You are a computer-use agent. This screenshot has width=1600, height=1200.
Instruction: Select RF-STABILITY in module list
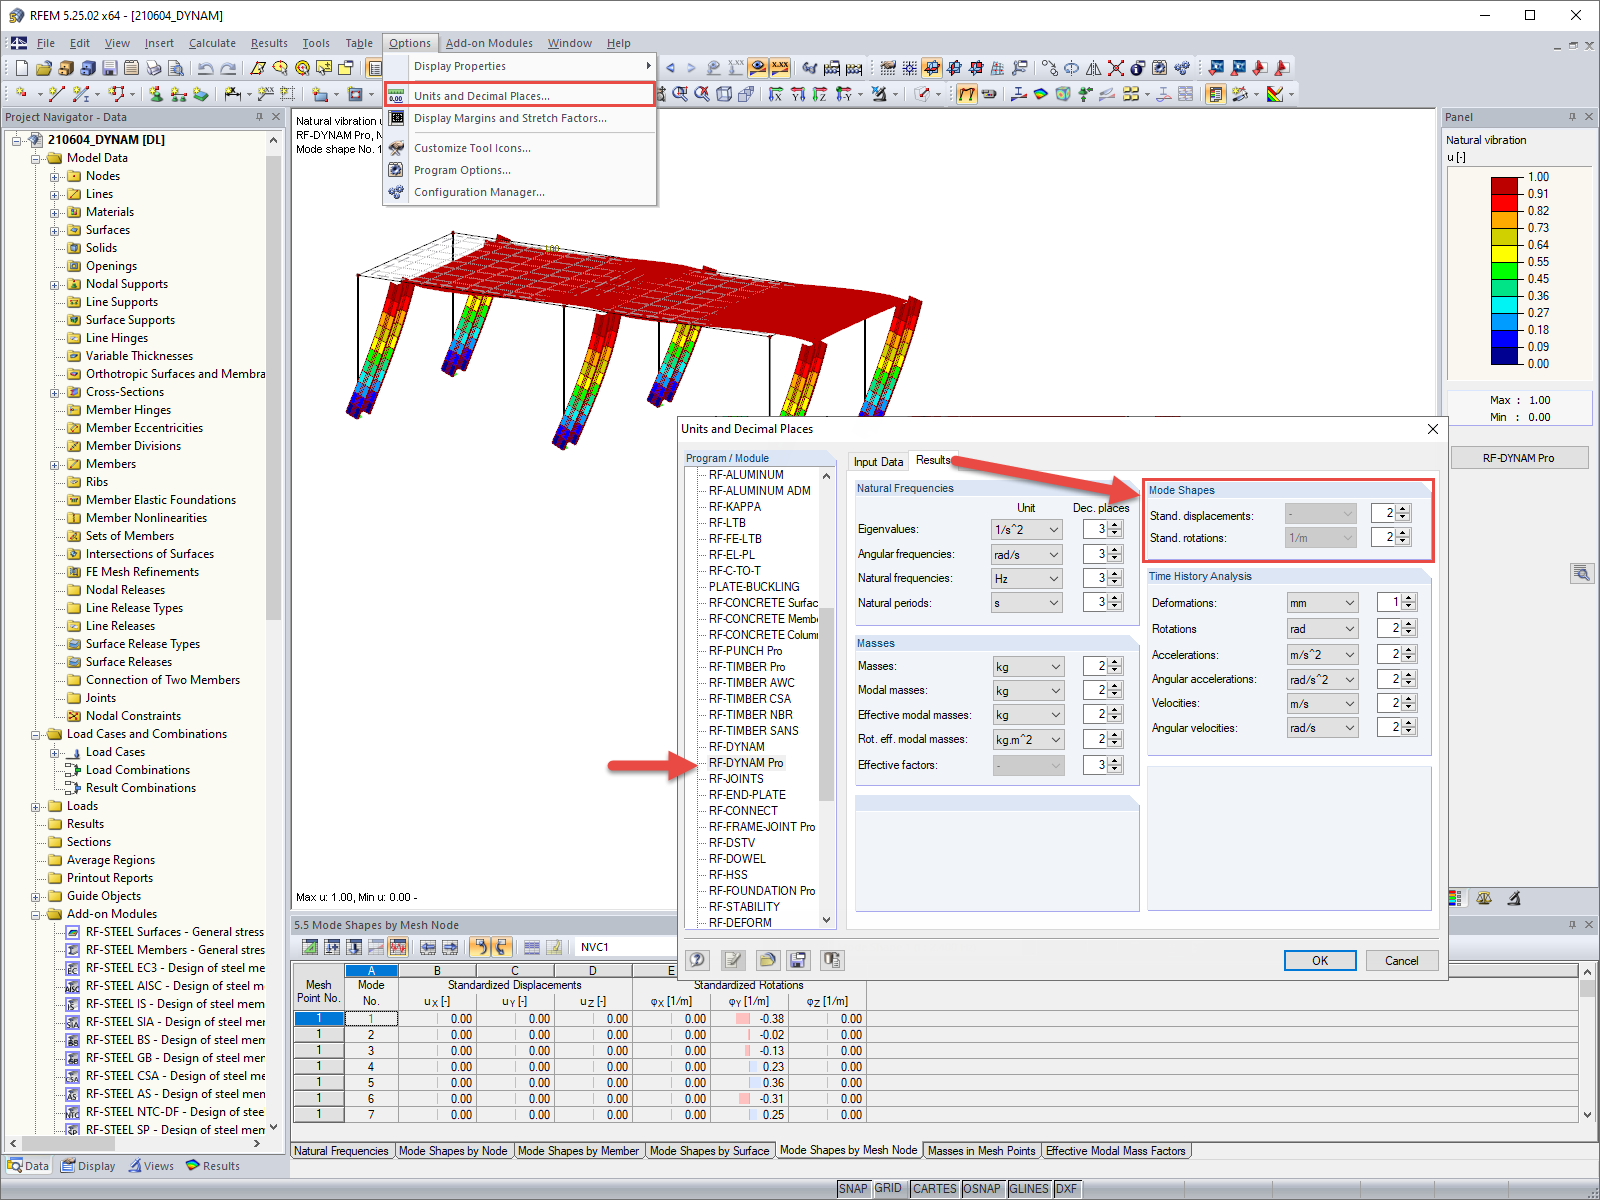pyautogui.click(x=744, y=907)
